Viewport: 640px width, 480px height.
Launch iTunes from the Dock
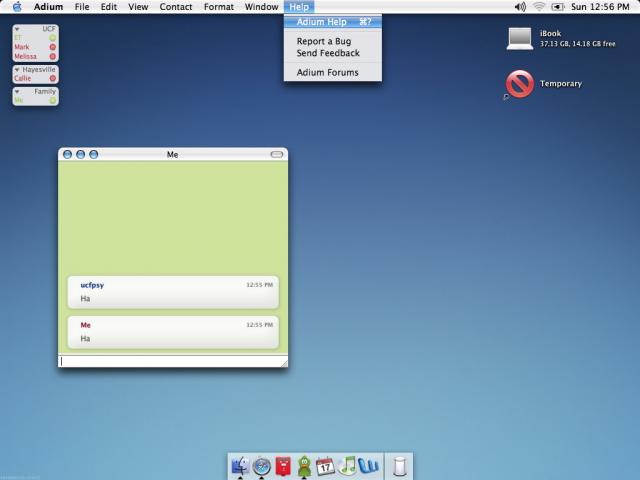point(347,466)
